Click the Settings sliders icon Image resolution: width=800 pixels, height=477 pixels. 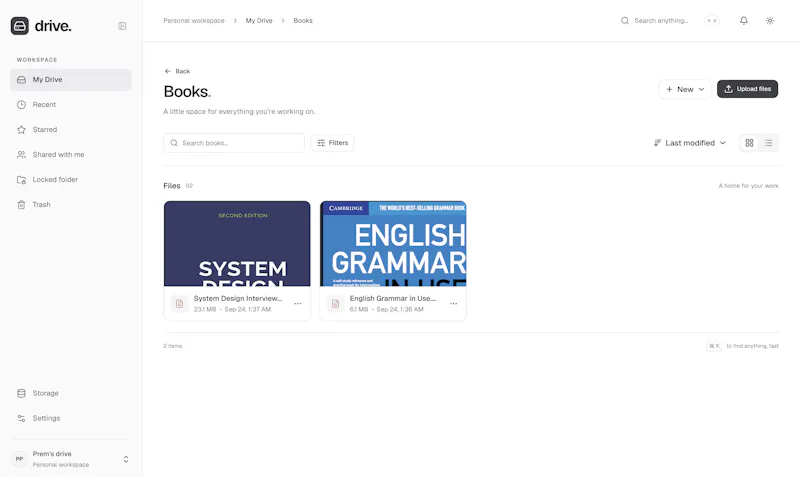[x=21, y=418]
